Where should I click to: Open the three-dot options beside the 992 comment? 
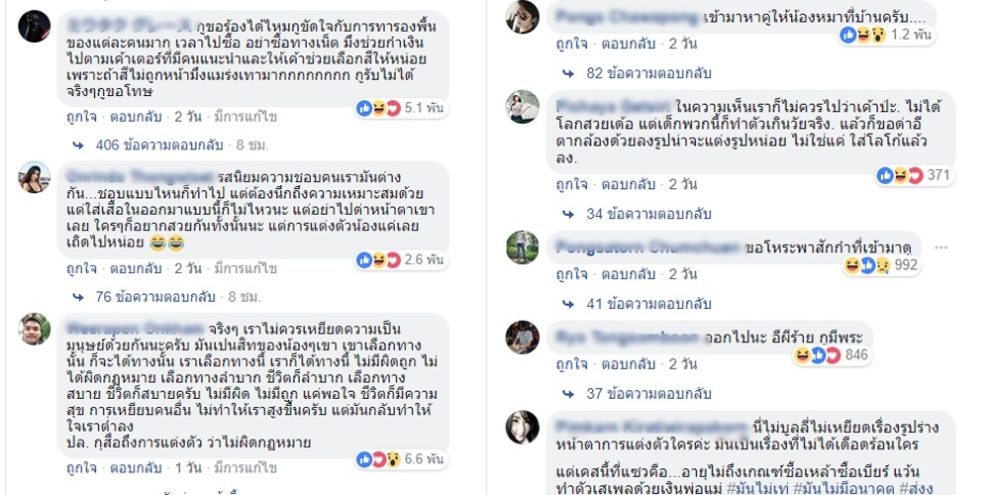[x=941, y=248]
